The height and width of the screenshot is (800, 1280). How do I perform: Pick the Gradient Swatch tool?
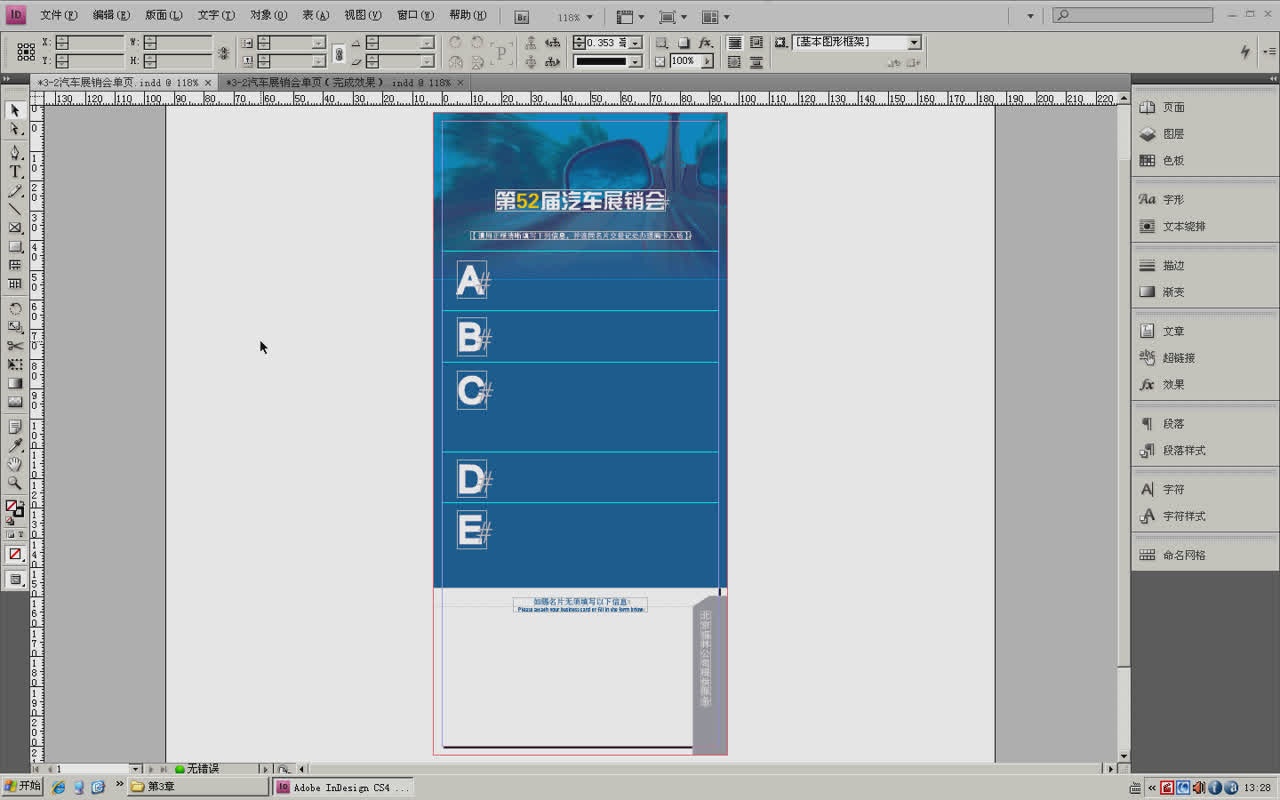pos(15,384)
